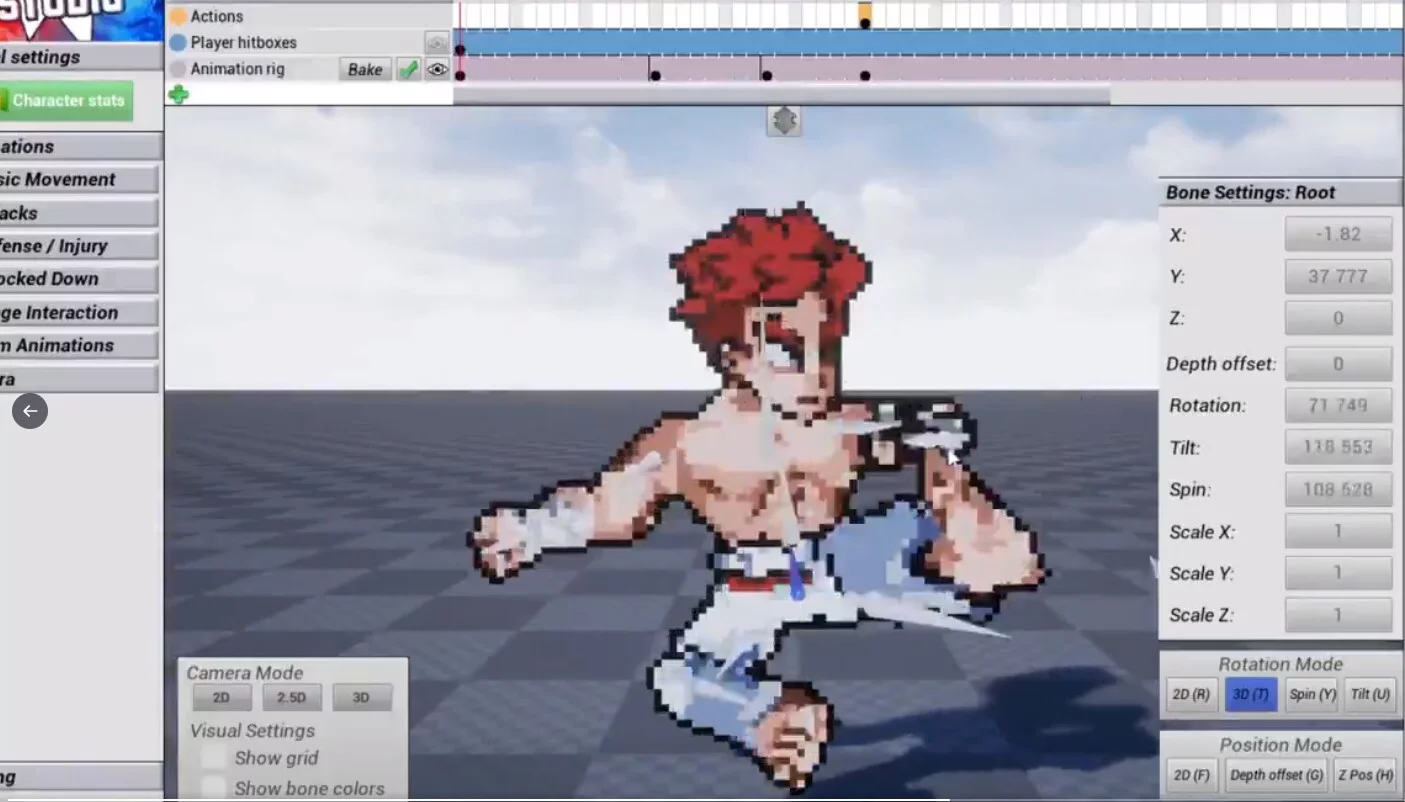Screen dimensions: 1405x802
Task: Switch camera mode to 2.5D
Action: 292,698
